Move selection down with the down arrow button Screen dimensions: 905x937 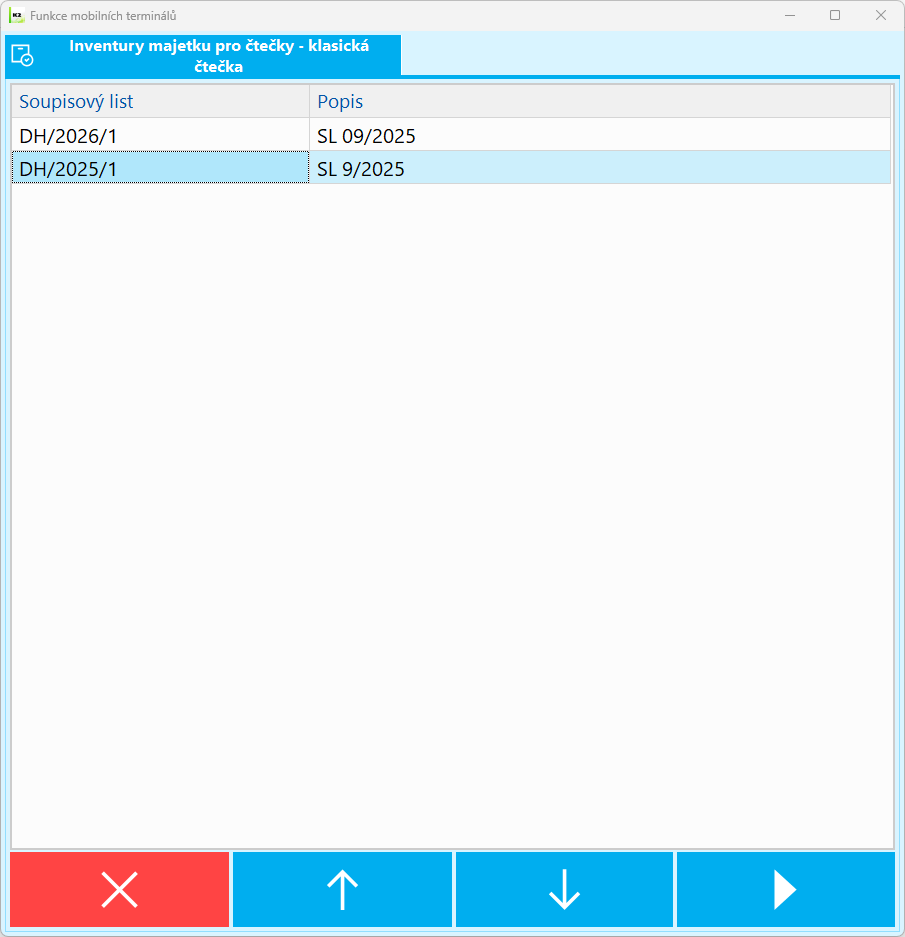pos(564,889)
